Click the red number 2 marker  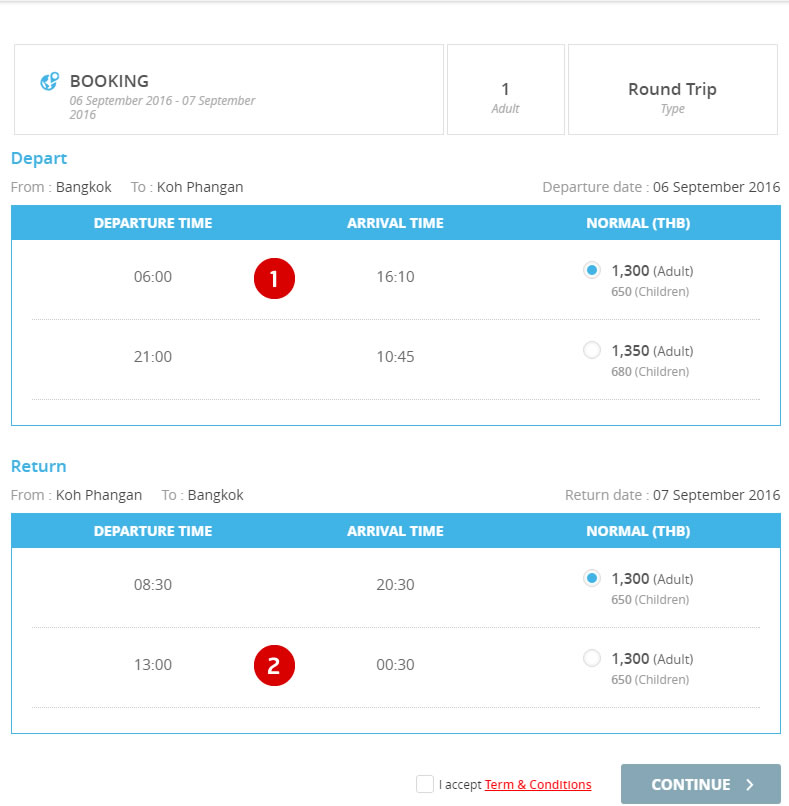tap(274, 665)
